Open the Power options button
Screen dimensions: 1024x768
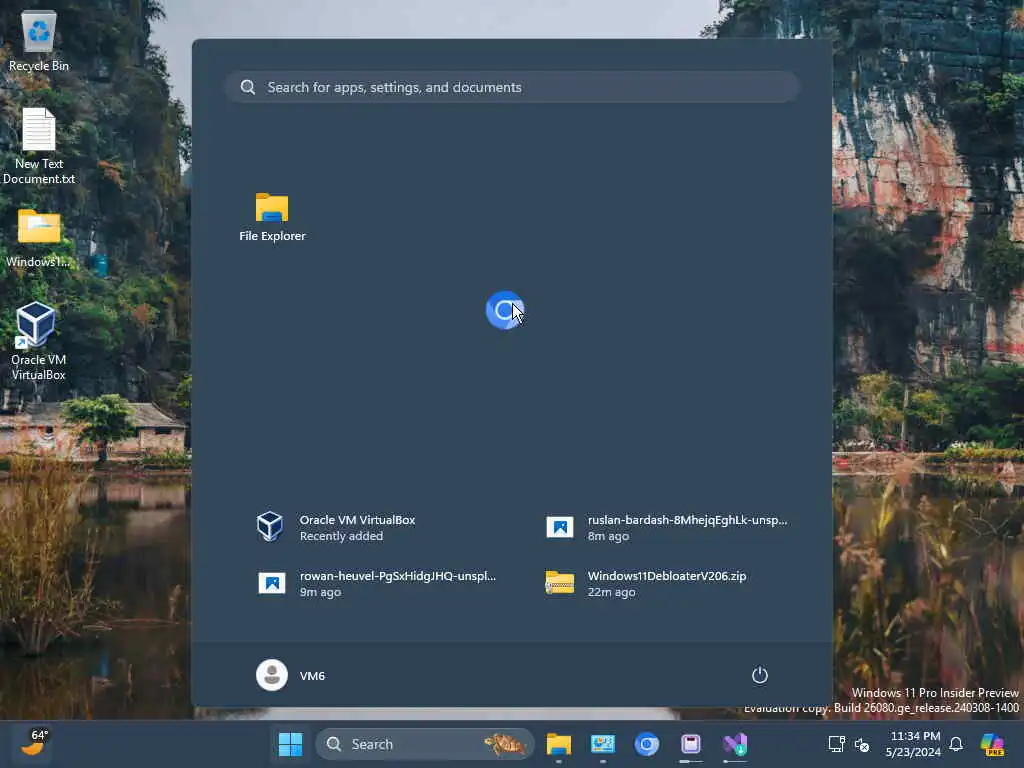pos(759,675)
